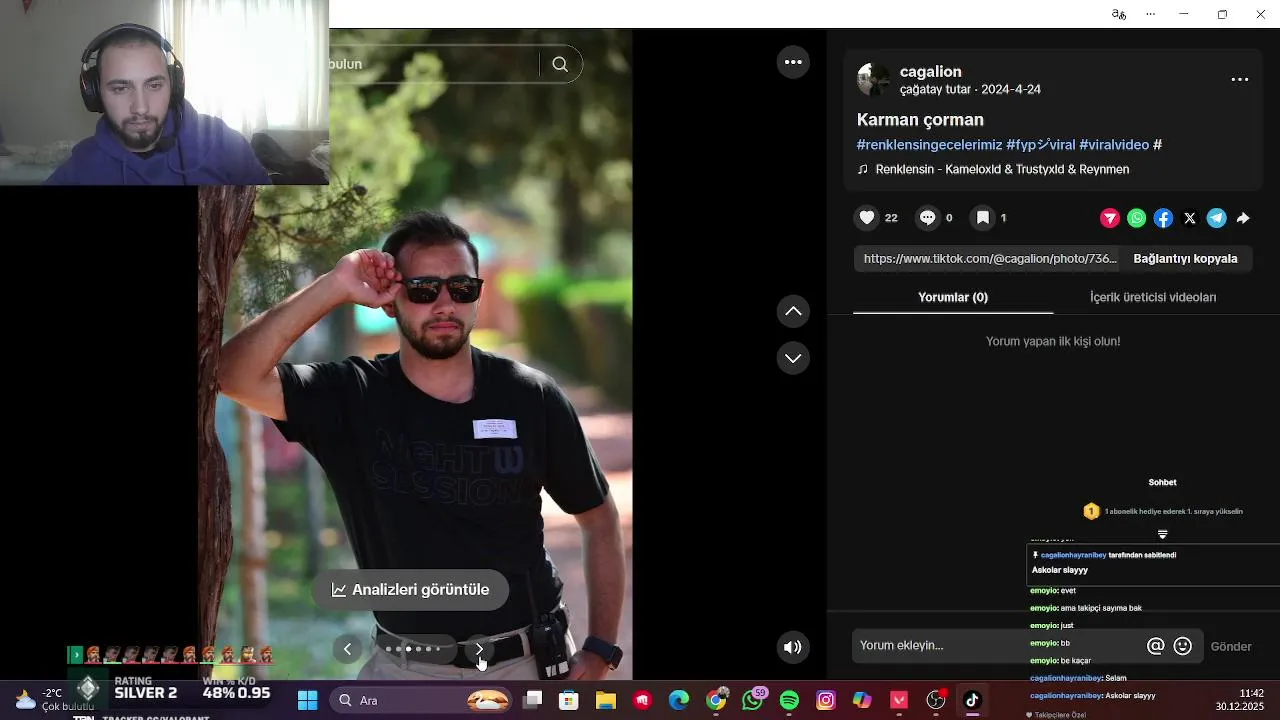Open Task View in the taskbar
The width and height of the screenshot is (1280, 720).
(532, 700)
